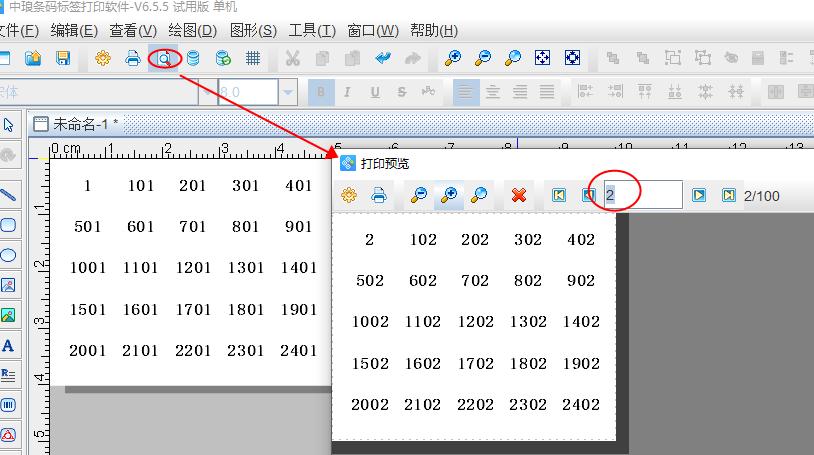
Task: Select the ellipse drawing tool in the left sidebar
Action: [9, 255]
